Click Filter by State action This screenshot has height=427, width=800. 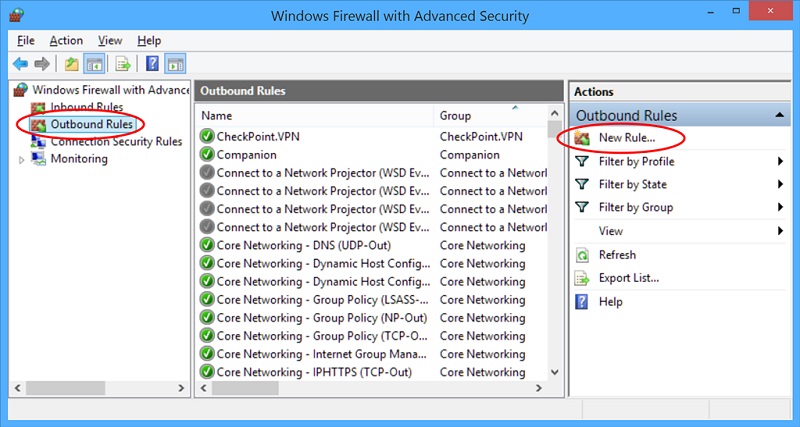click(633, 184)
